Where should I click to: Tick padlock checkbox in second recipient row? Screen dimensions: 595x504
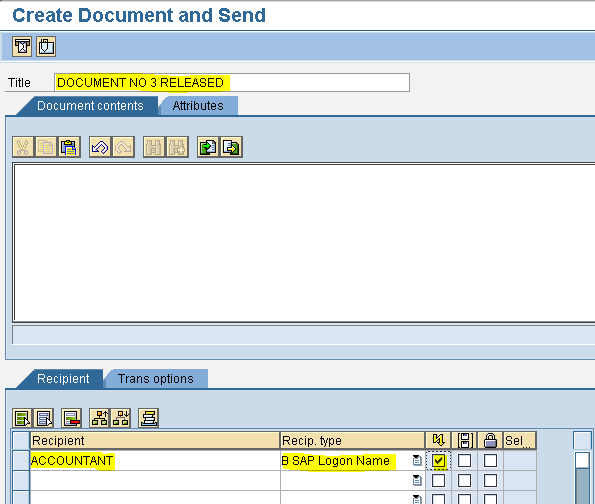tap(490, 480)
